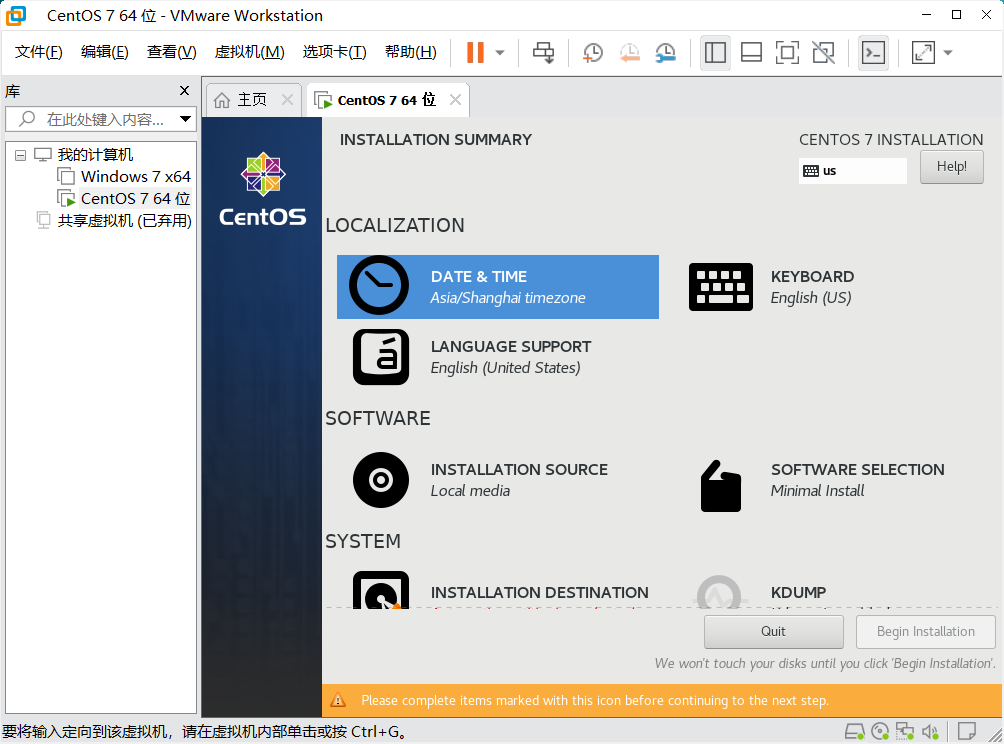Click the CentOS logo in the installer

click(x=263, y=189)
